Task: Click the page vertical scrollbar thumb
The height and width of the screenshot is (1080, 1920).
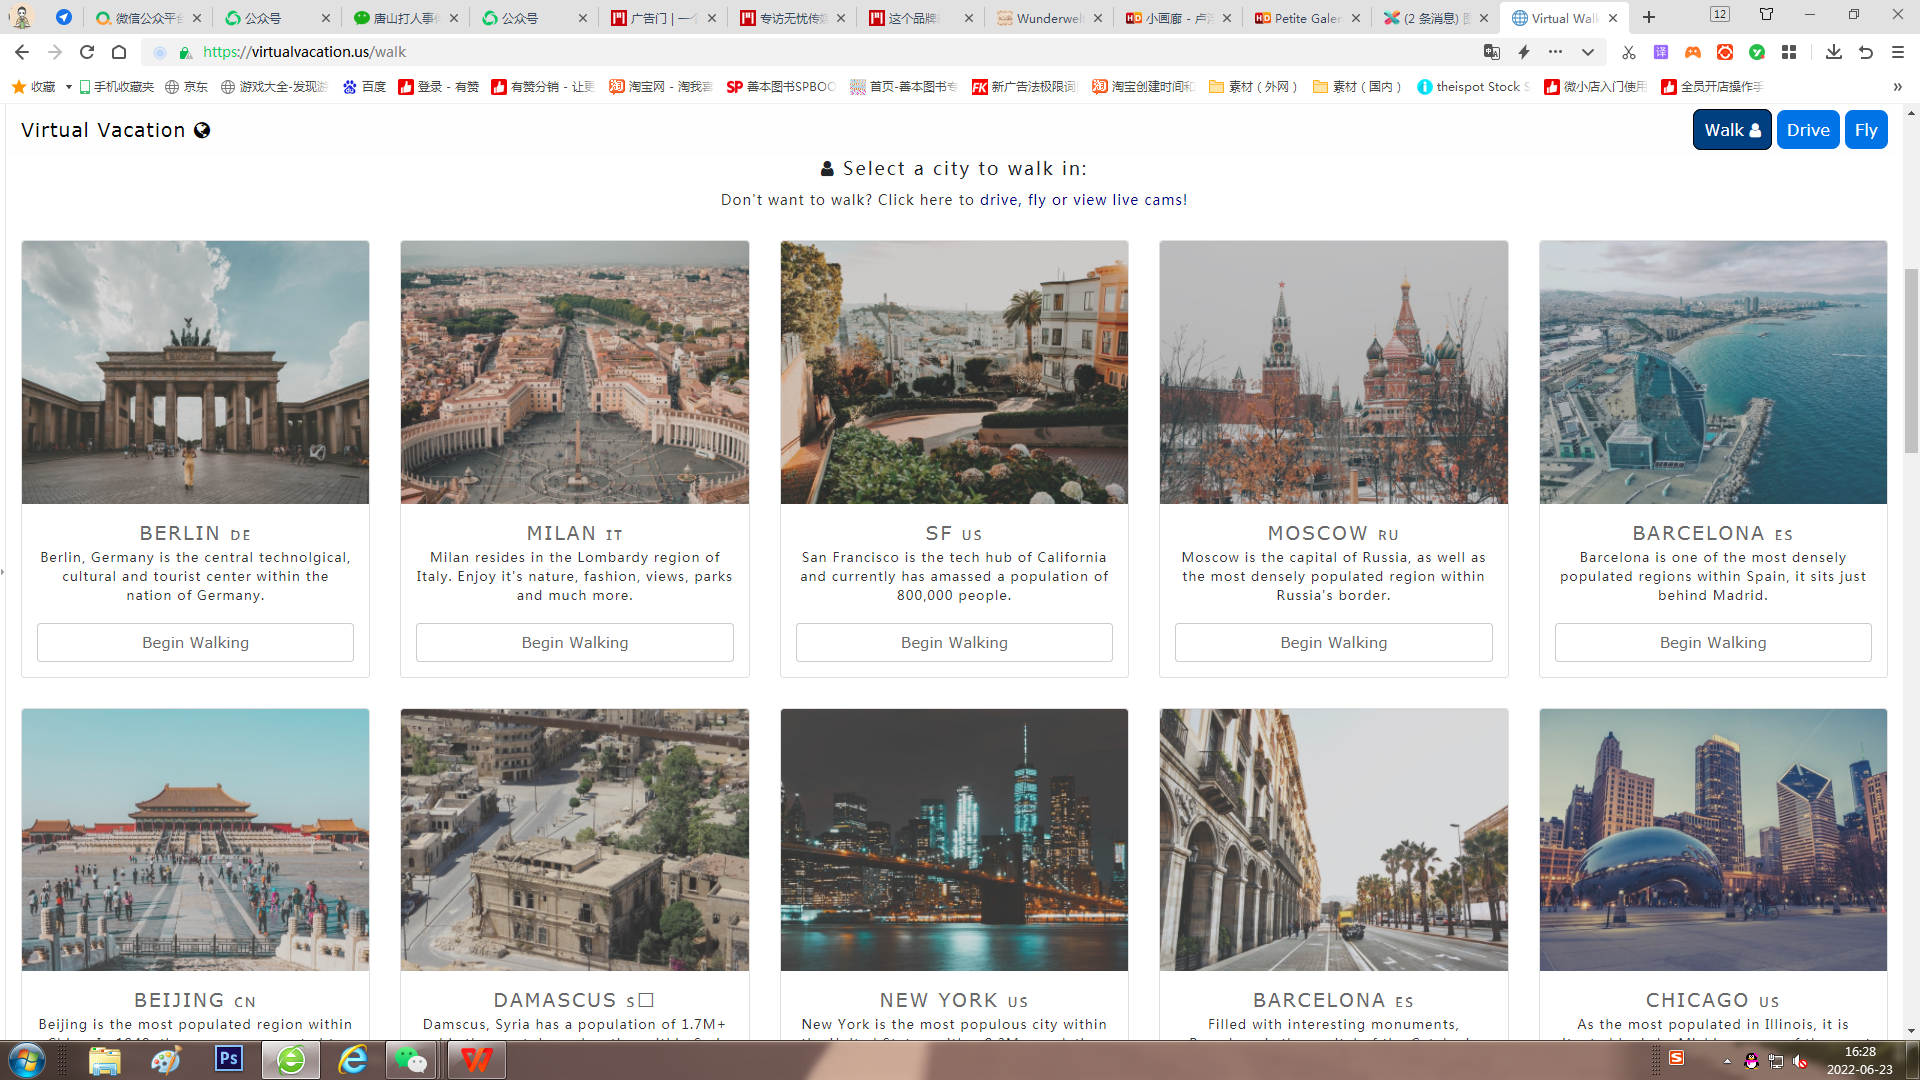Action: (x=1911, y=360)
